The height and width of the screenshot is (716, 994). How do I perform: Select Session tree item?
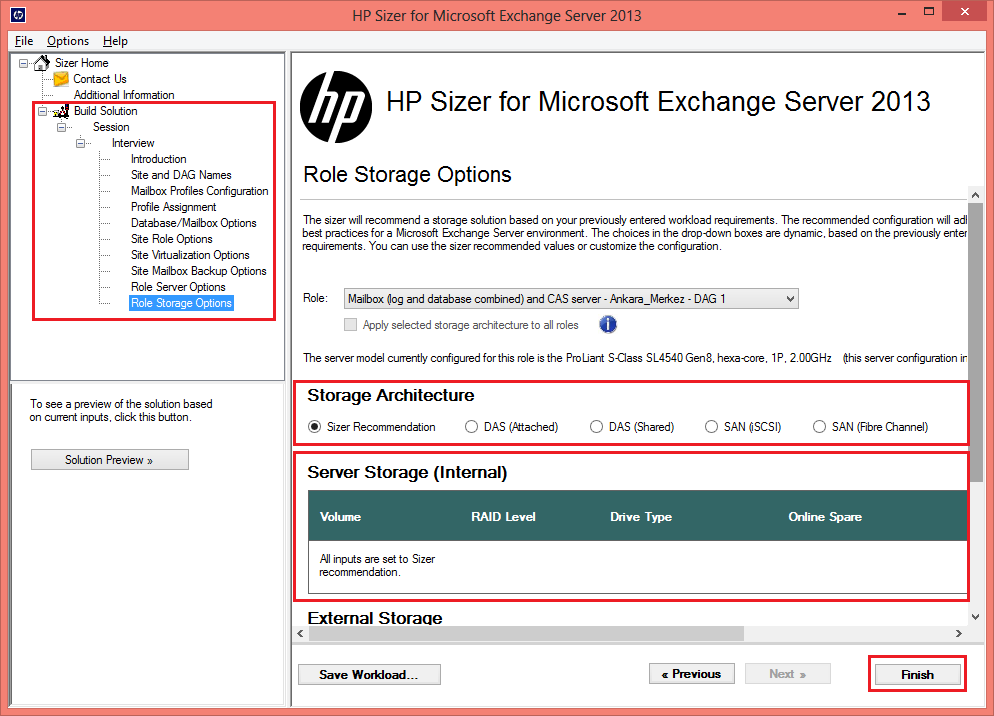[x=111, y=127]
